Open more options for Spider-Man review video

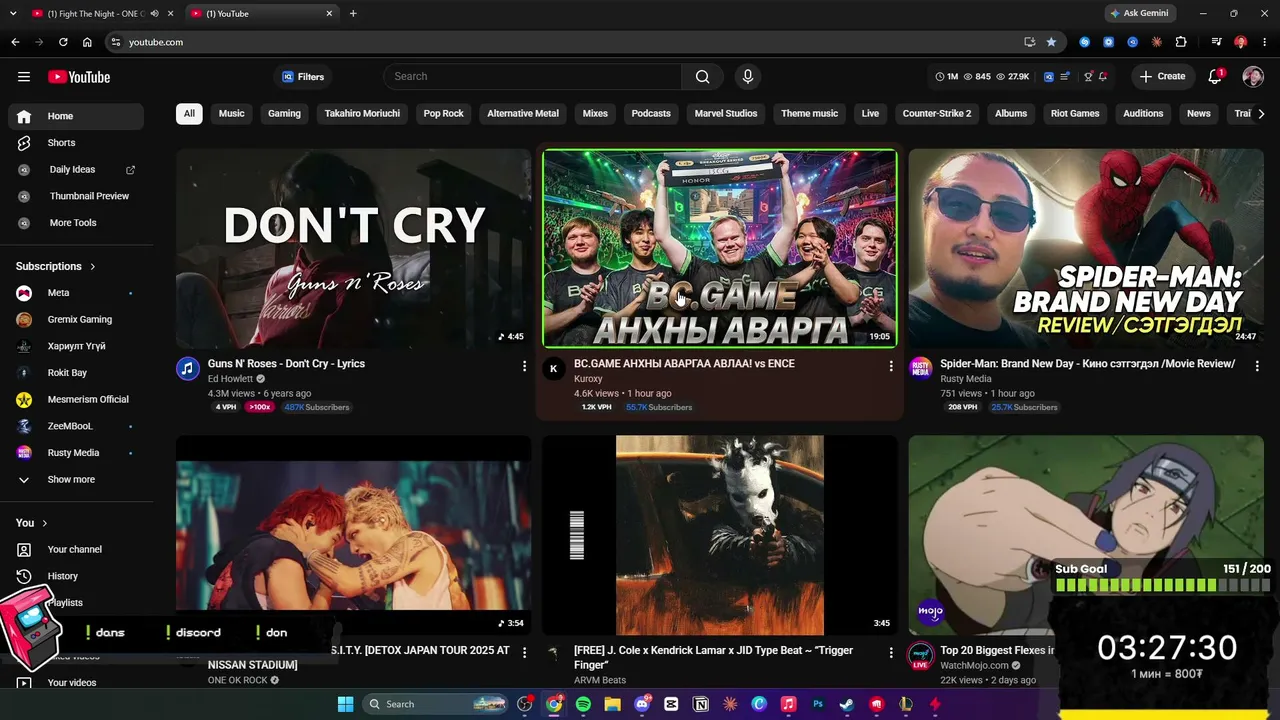click(x=1257, y=366)
